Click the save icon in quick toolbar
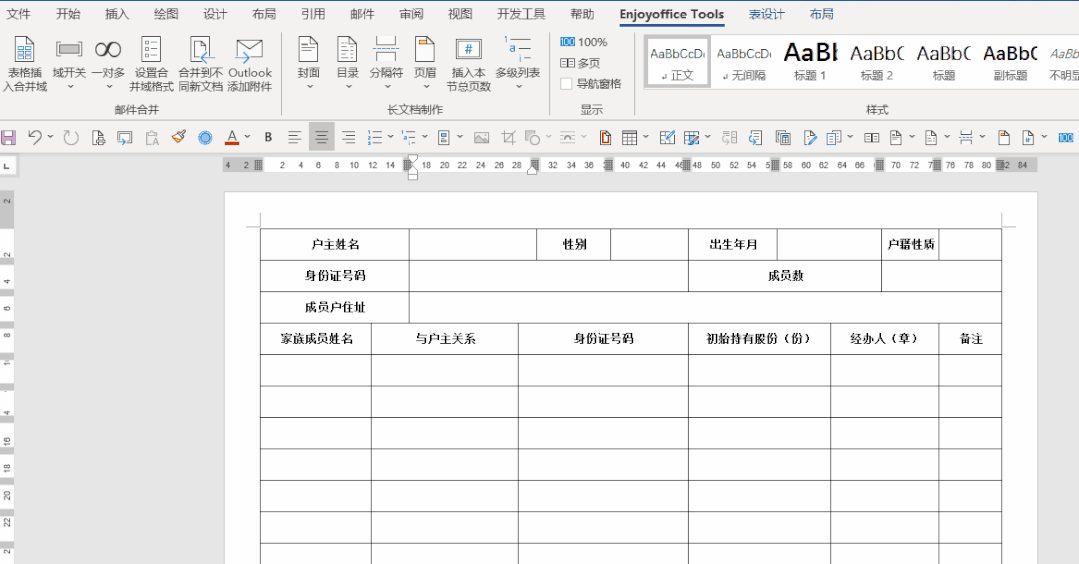Image resolution: width=1079 pixels, height=564 pixels. [x=8, y=138]
